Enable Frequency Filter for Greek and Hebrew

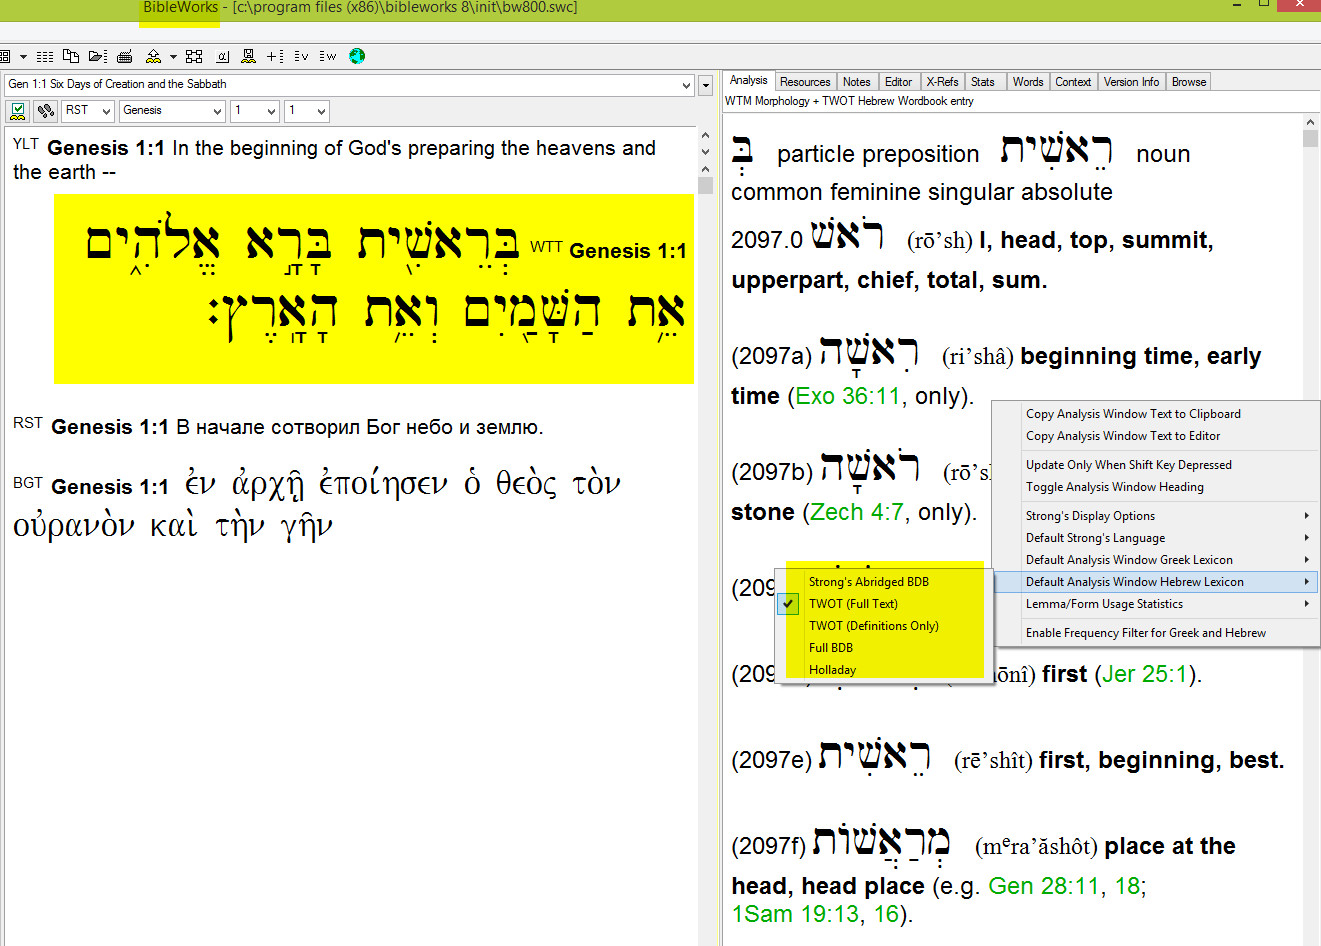[x=1155, y=633]
